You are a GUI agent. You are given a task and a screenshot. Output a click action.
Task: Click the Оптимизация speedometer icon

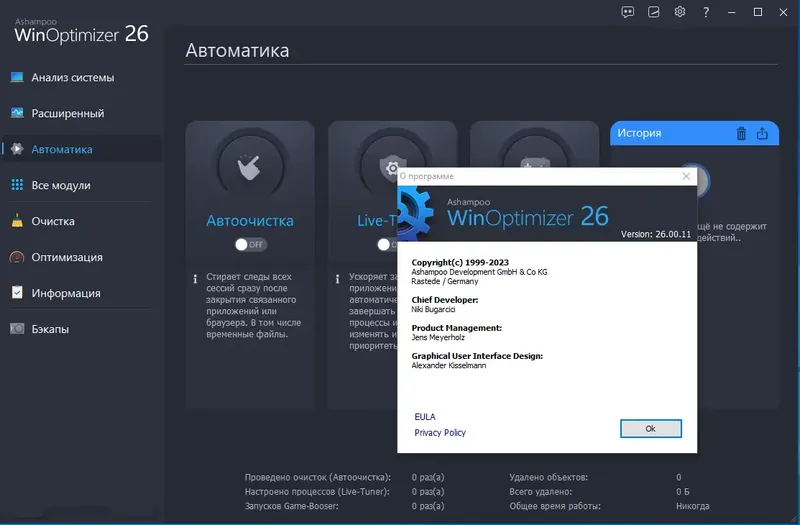click(x=17, y=257)
